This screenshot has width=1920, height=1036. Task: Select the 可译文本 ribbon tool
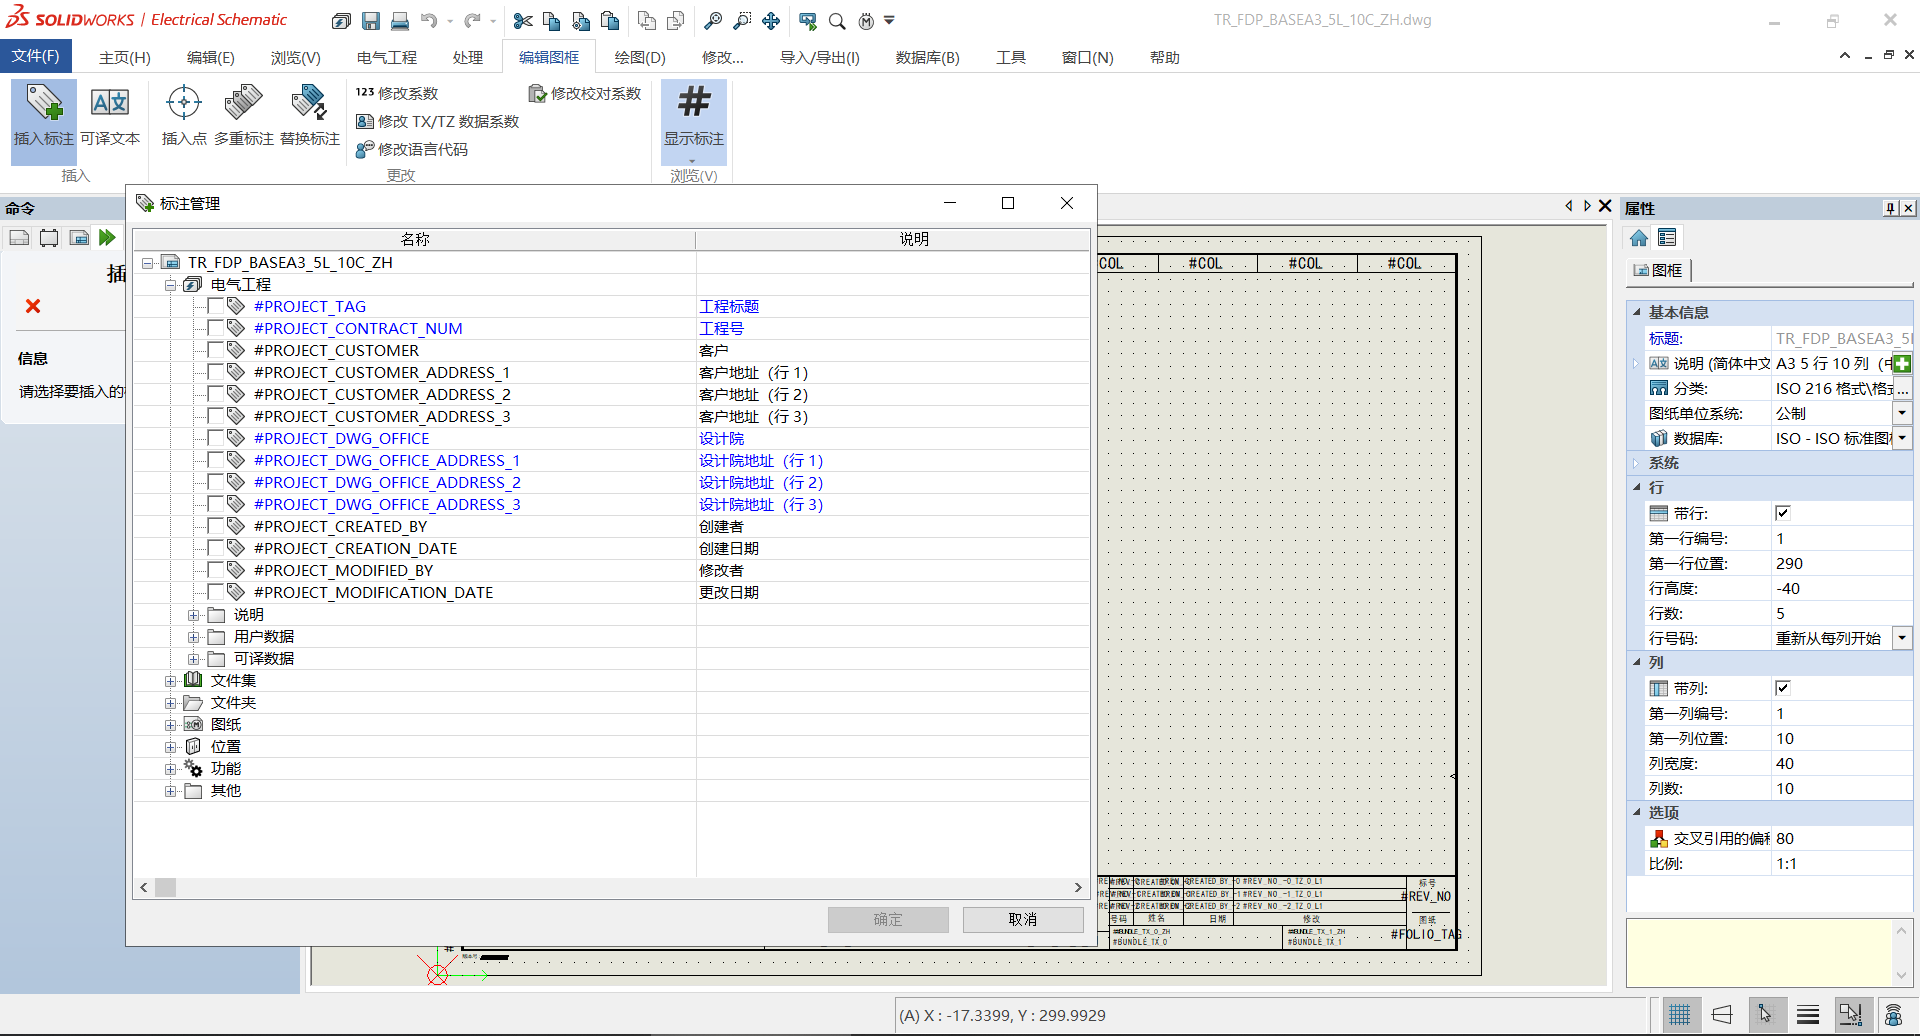[110, 116]
